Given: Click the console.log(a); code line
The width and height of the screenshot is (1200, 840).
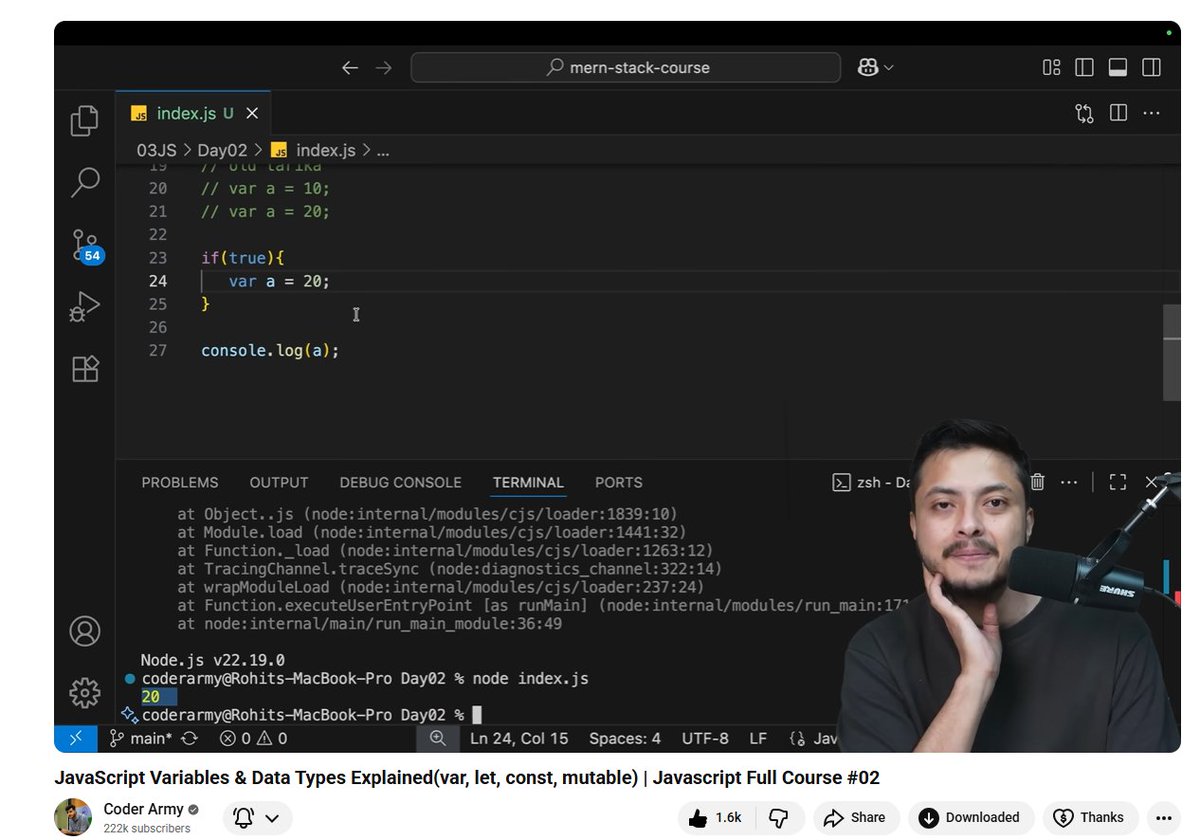Looking at the screenshot, I should (x=270, y=351).
